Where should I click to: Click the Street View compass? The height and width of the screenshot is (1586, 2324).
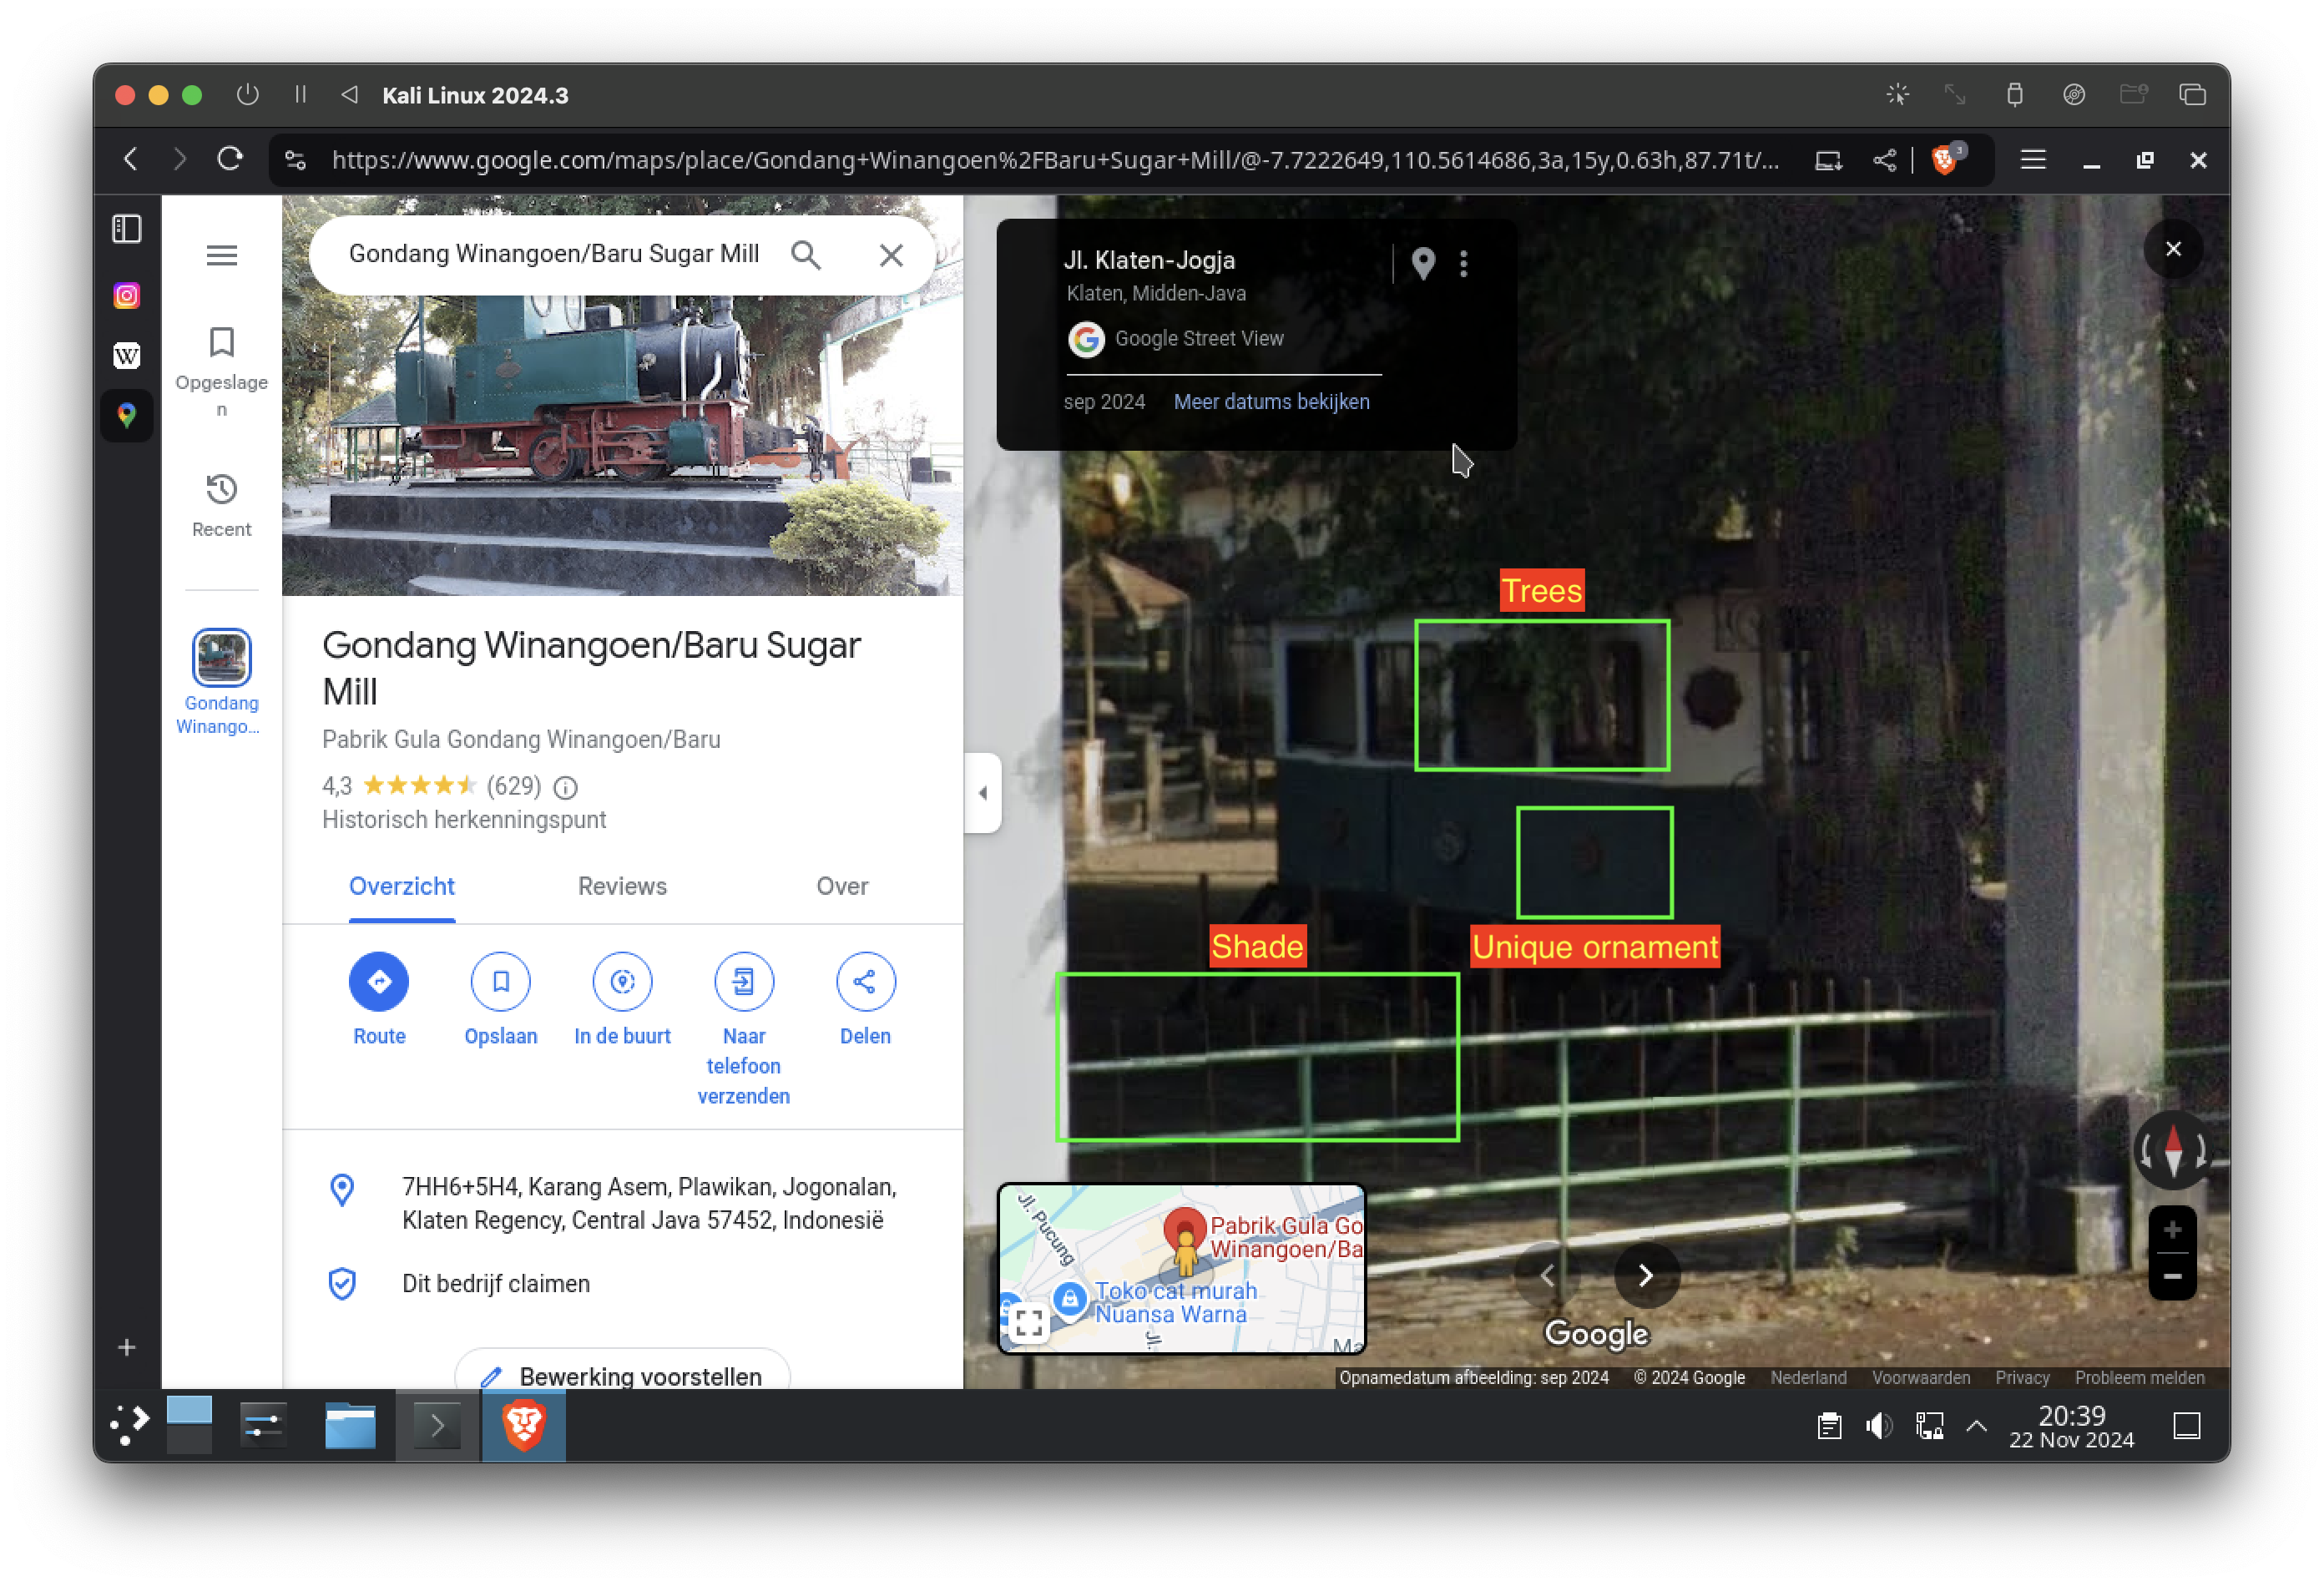tap(2174, 1151)
